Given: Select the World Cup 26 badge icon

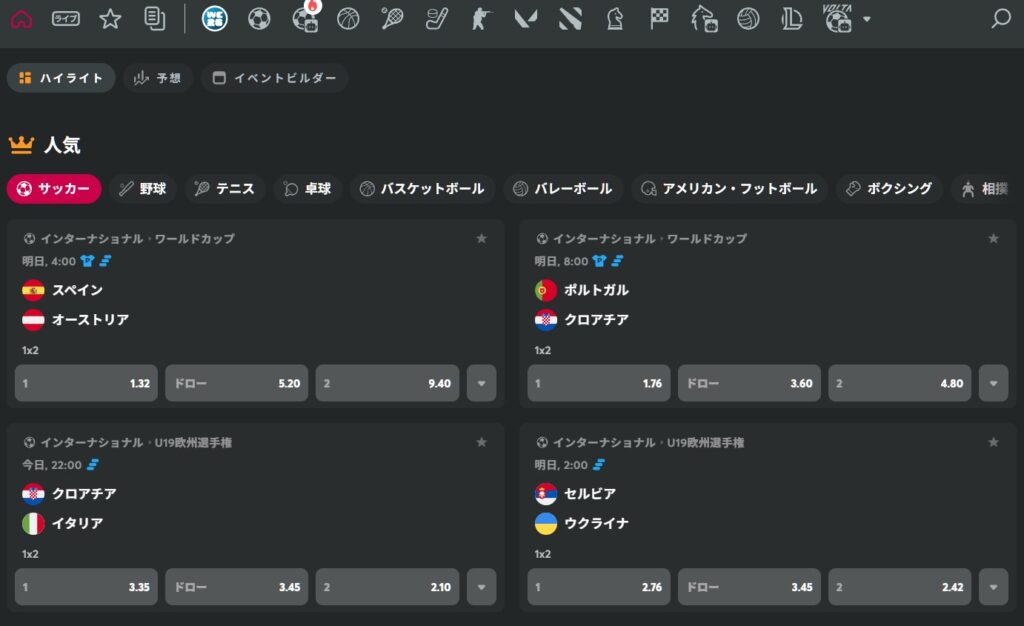Looking at the screenshot, I should (x=215, y=19).
